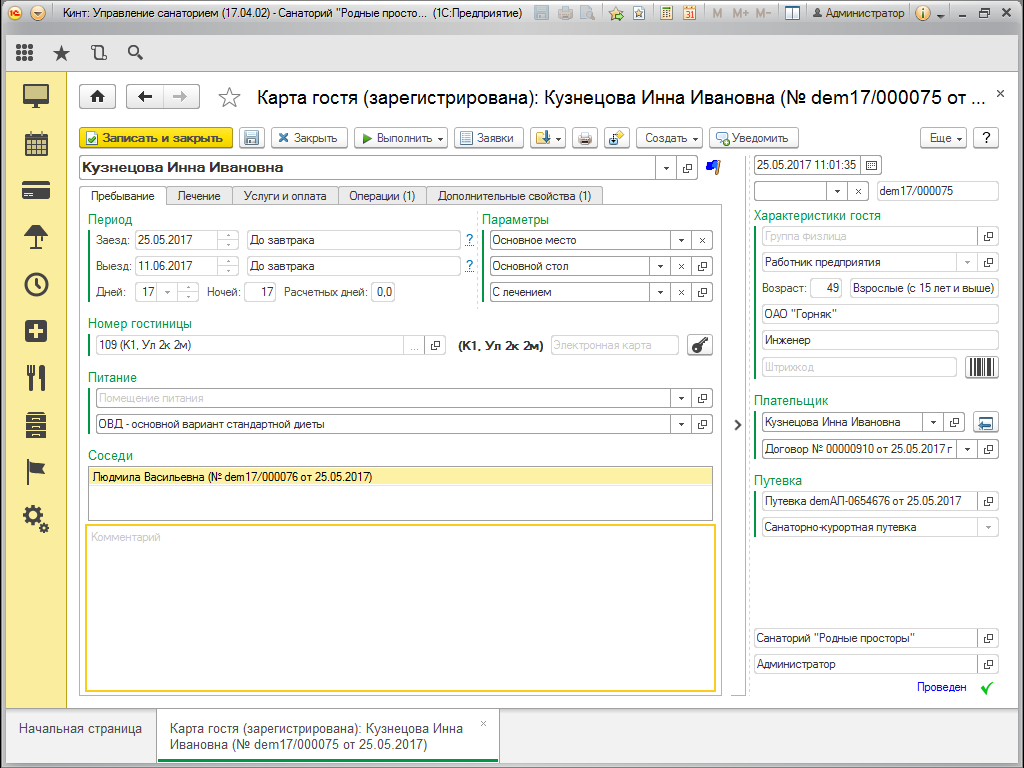This screenshot has width=1024, height=768.
Task: Click the floppy disk save icon
Action: [251, 138]
